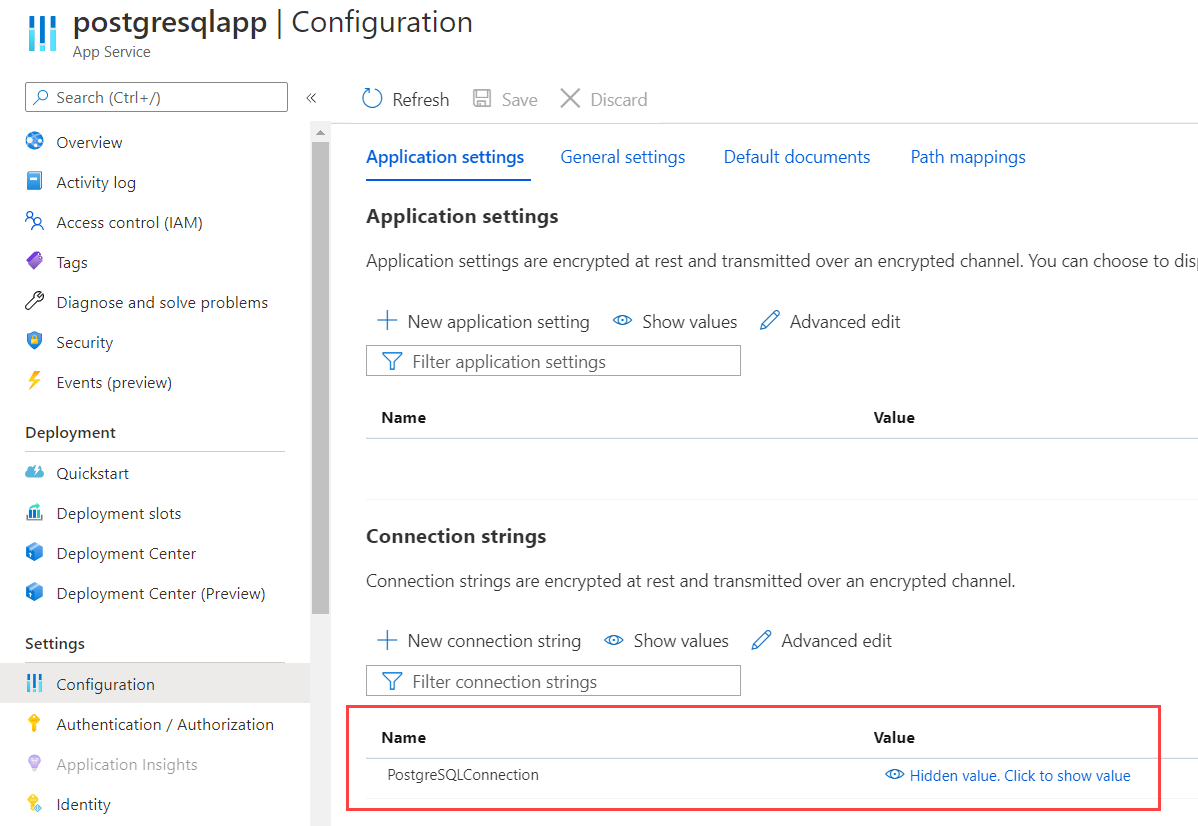
Task: Open Tags from the sidebar
Action: coord(72,262)
